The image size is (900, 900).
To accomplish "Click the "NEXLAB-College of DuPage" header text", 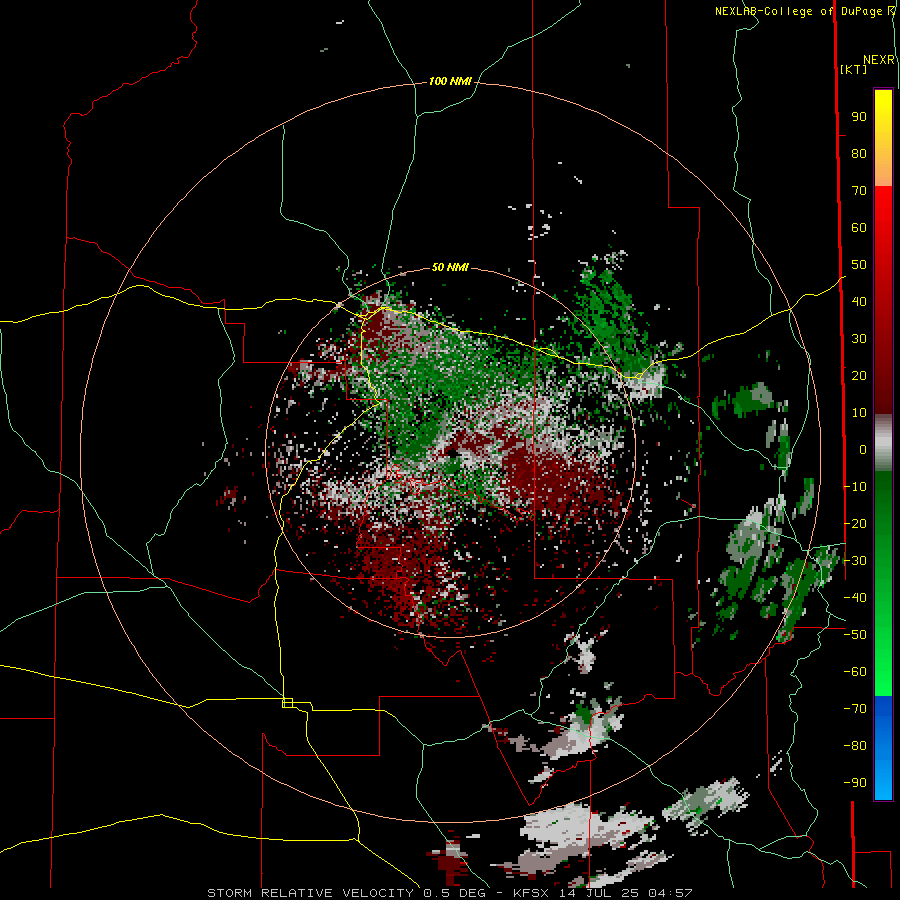I will coord(800,11).
